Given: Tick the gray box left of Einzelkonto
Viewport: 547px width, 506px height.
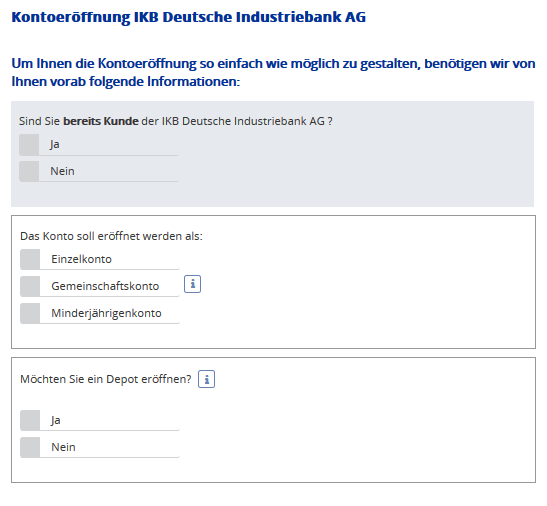Looking at the screenshot, I should (x=30, y=259).
